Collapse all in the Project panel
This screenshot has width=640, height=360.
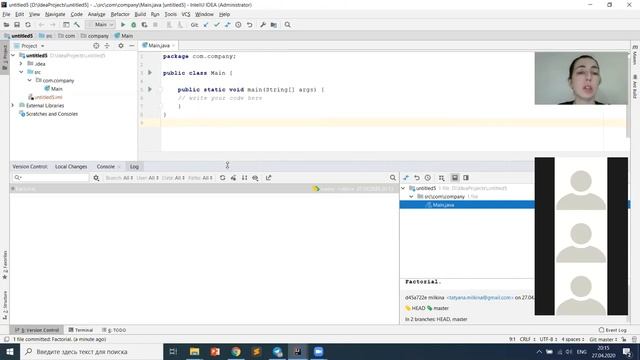pos(107,46)
